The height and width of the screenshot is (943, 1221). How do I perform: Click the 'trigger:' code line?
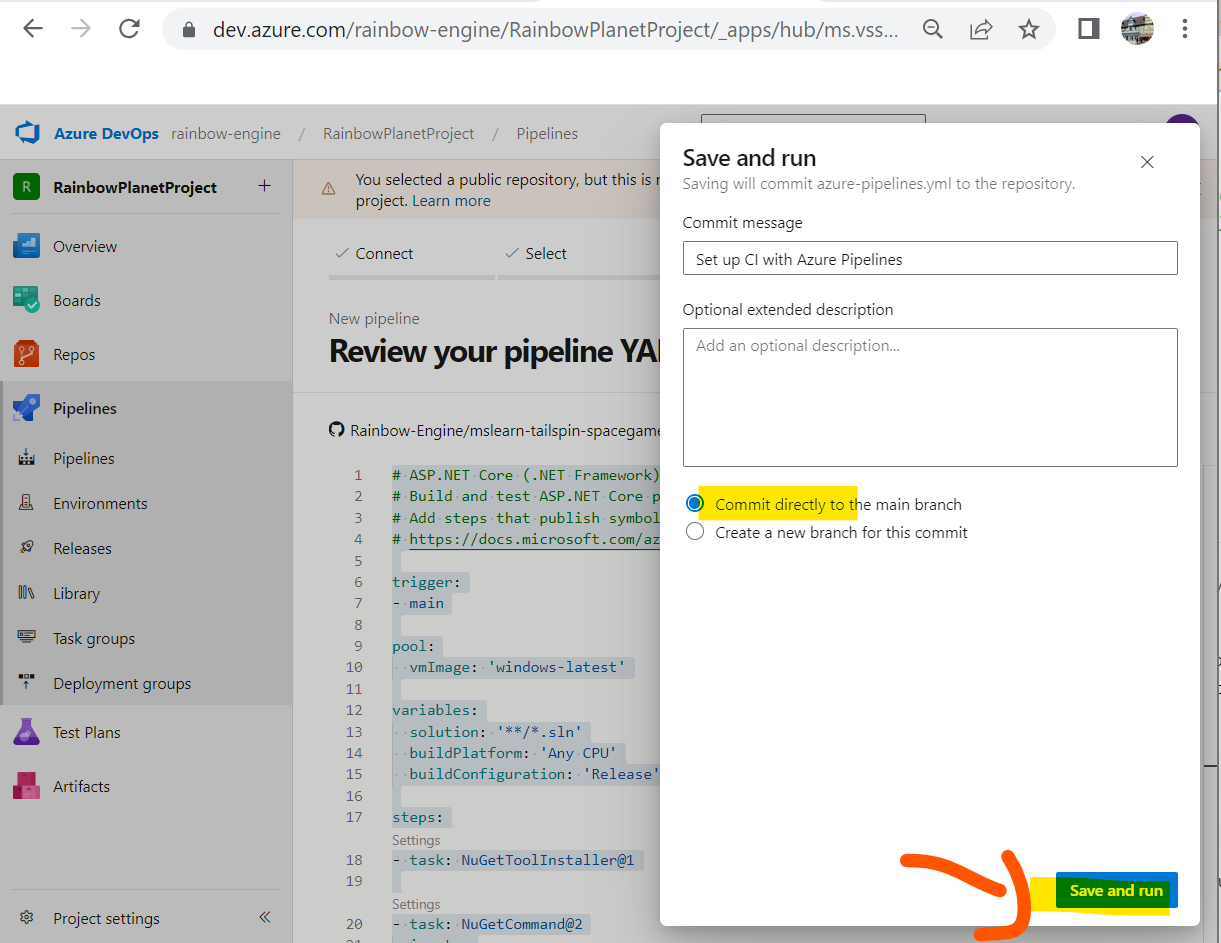427,582
